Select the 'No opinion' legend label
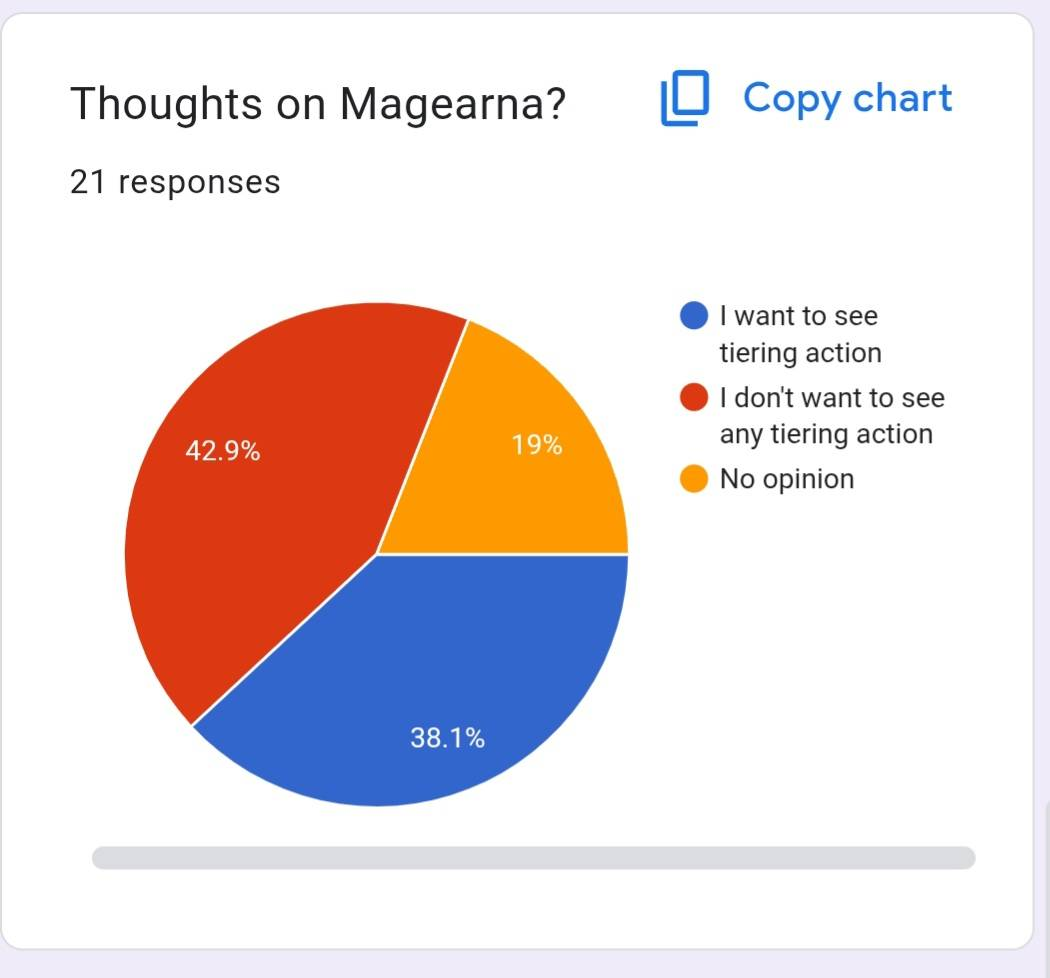The image size is (1050, 978). point(787,479)
